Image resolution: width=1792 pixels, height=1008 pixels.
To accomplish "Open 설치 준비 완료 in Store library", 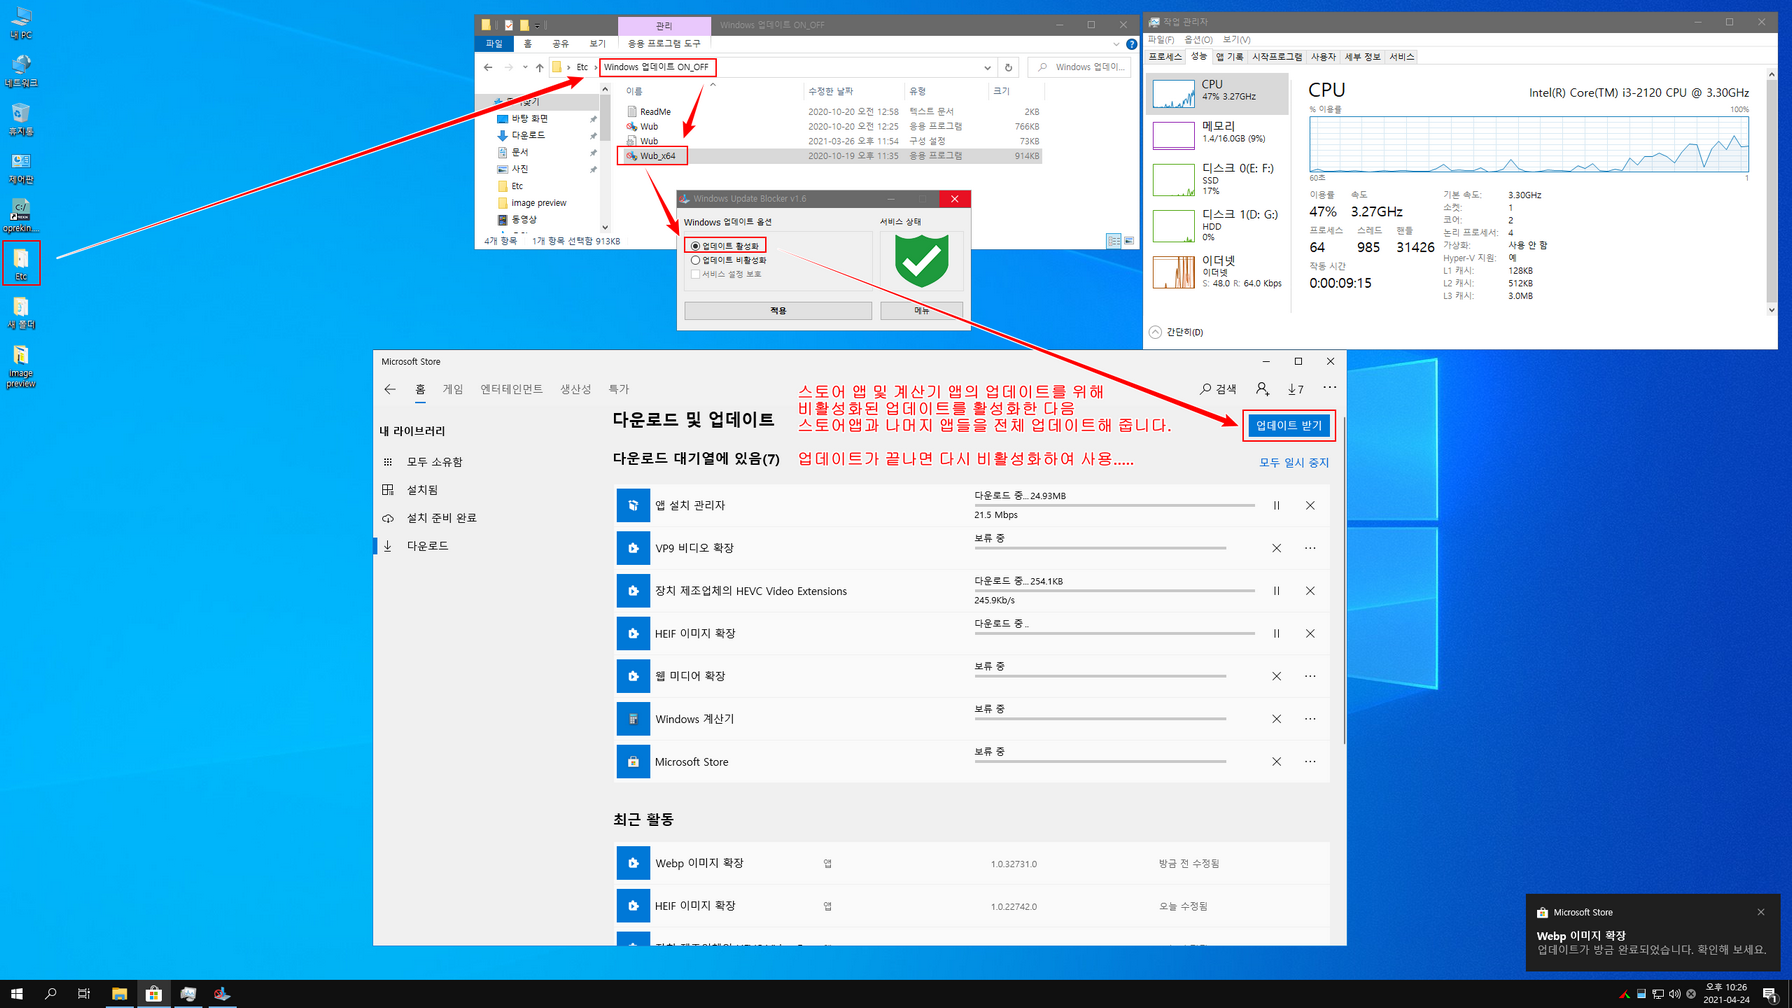I will tap(441, 518).
